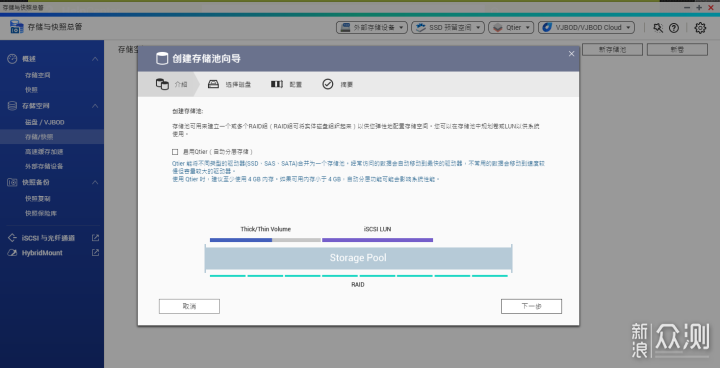Open the external-link icon beside HybridMount
The image size is (720, 368).
click(x=95, y=253)
